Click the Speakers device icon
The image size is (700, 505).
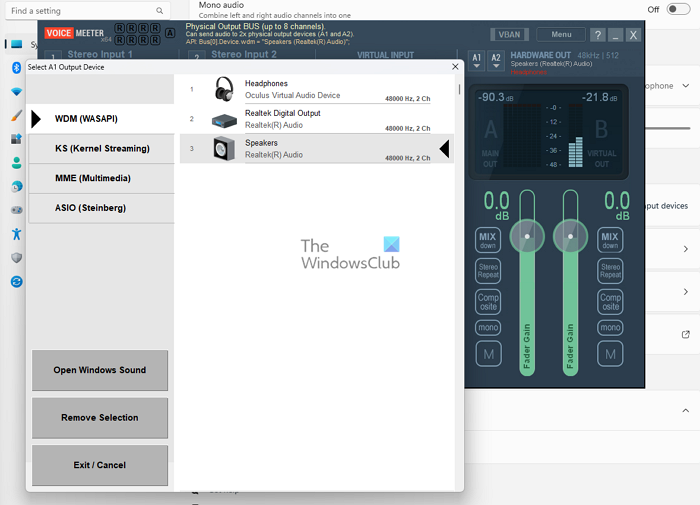click(x=224, y=149)
